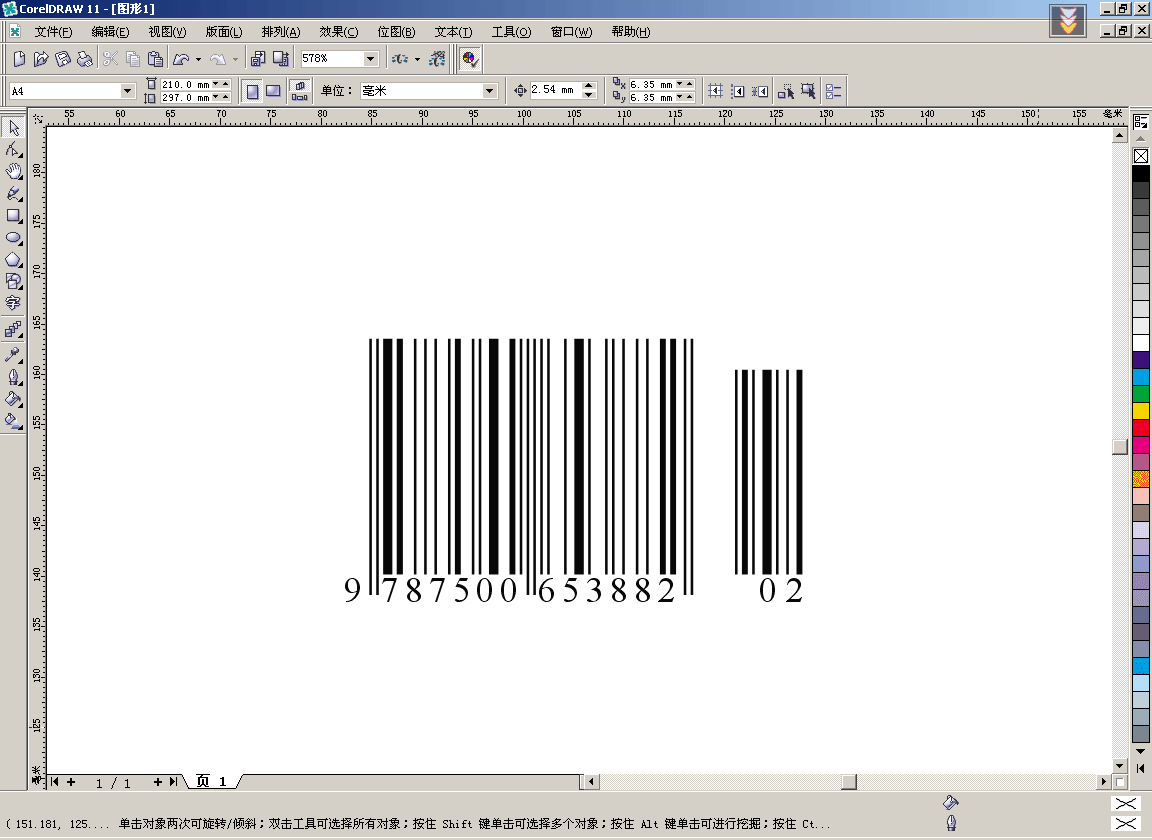Click the Import icon
This screenshot has height=840, width=1152.
258,59
